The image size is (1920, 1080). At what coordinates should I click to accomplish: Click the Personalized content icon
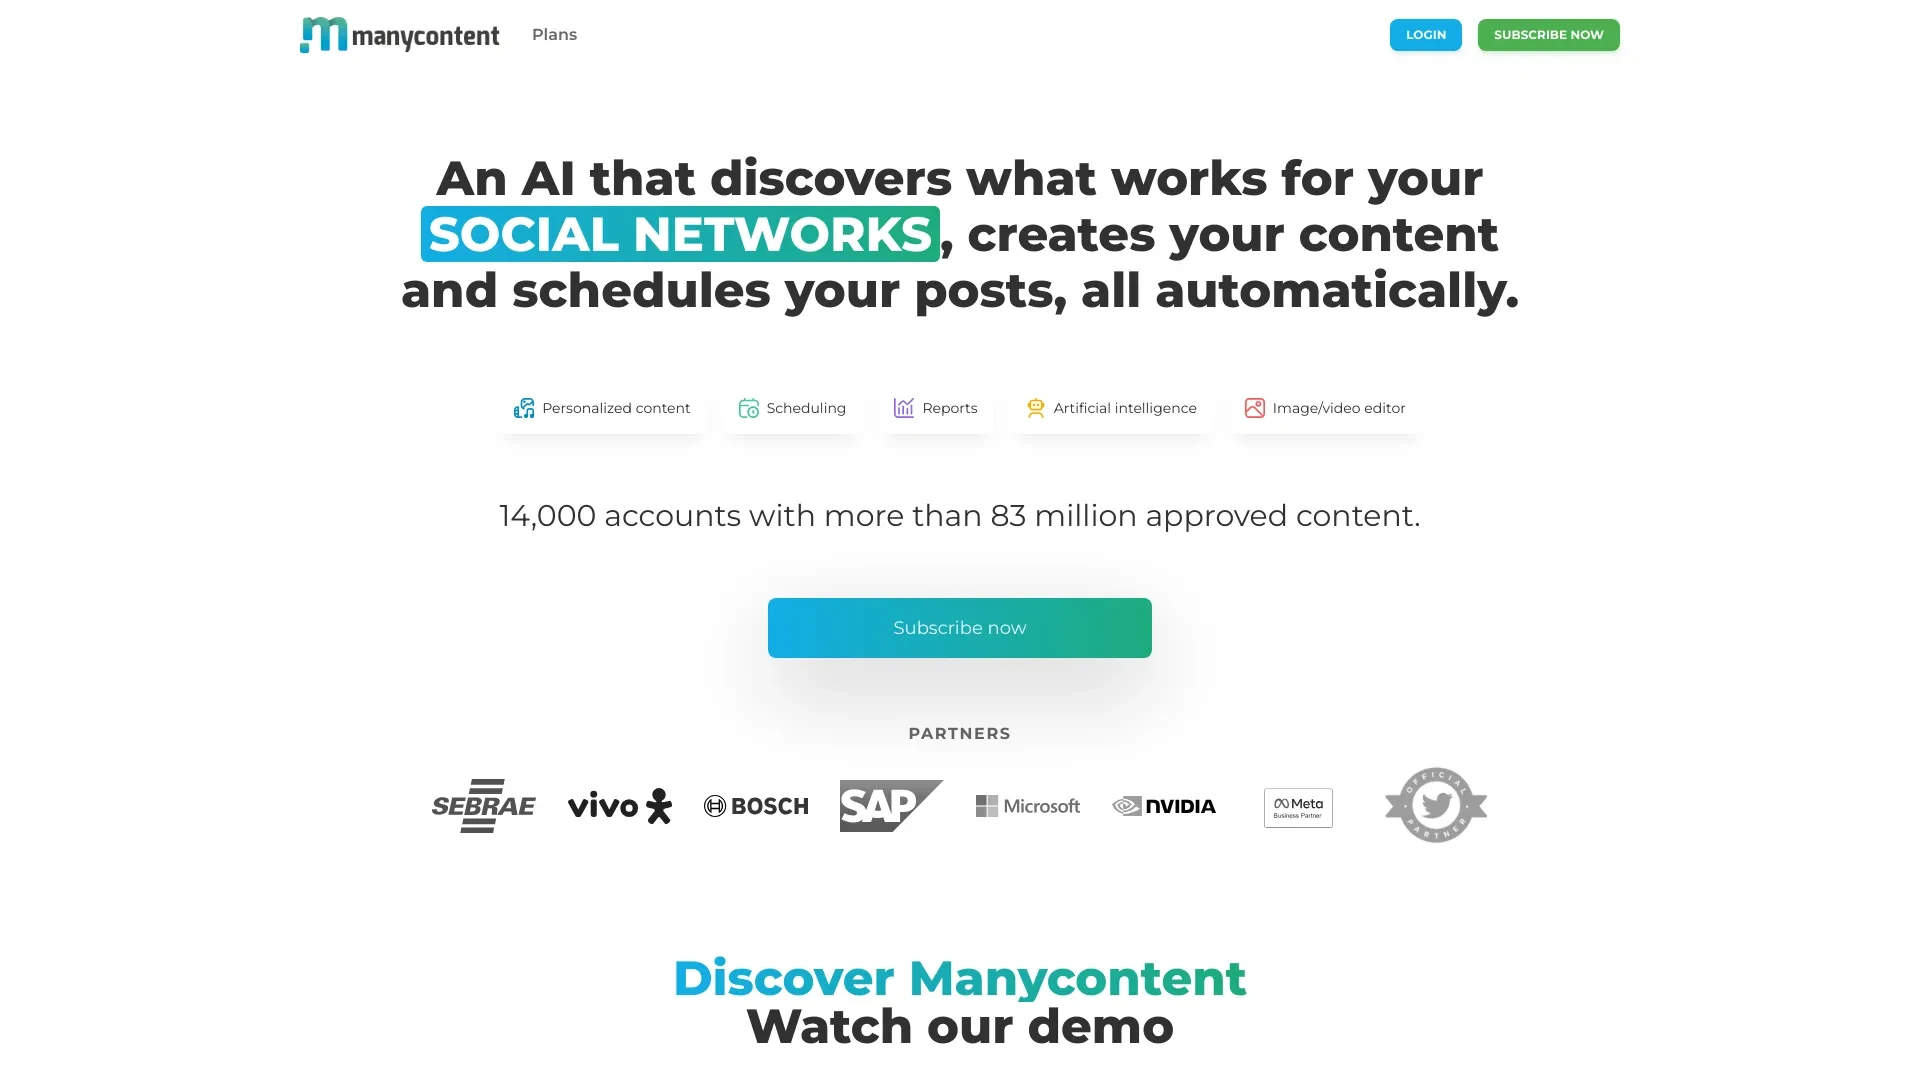(x=524, y=407)
